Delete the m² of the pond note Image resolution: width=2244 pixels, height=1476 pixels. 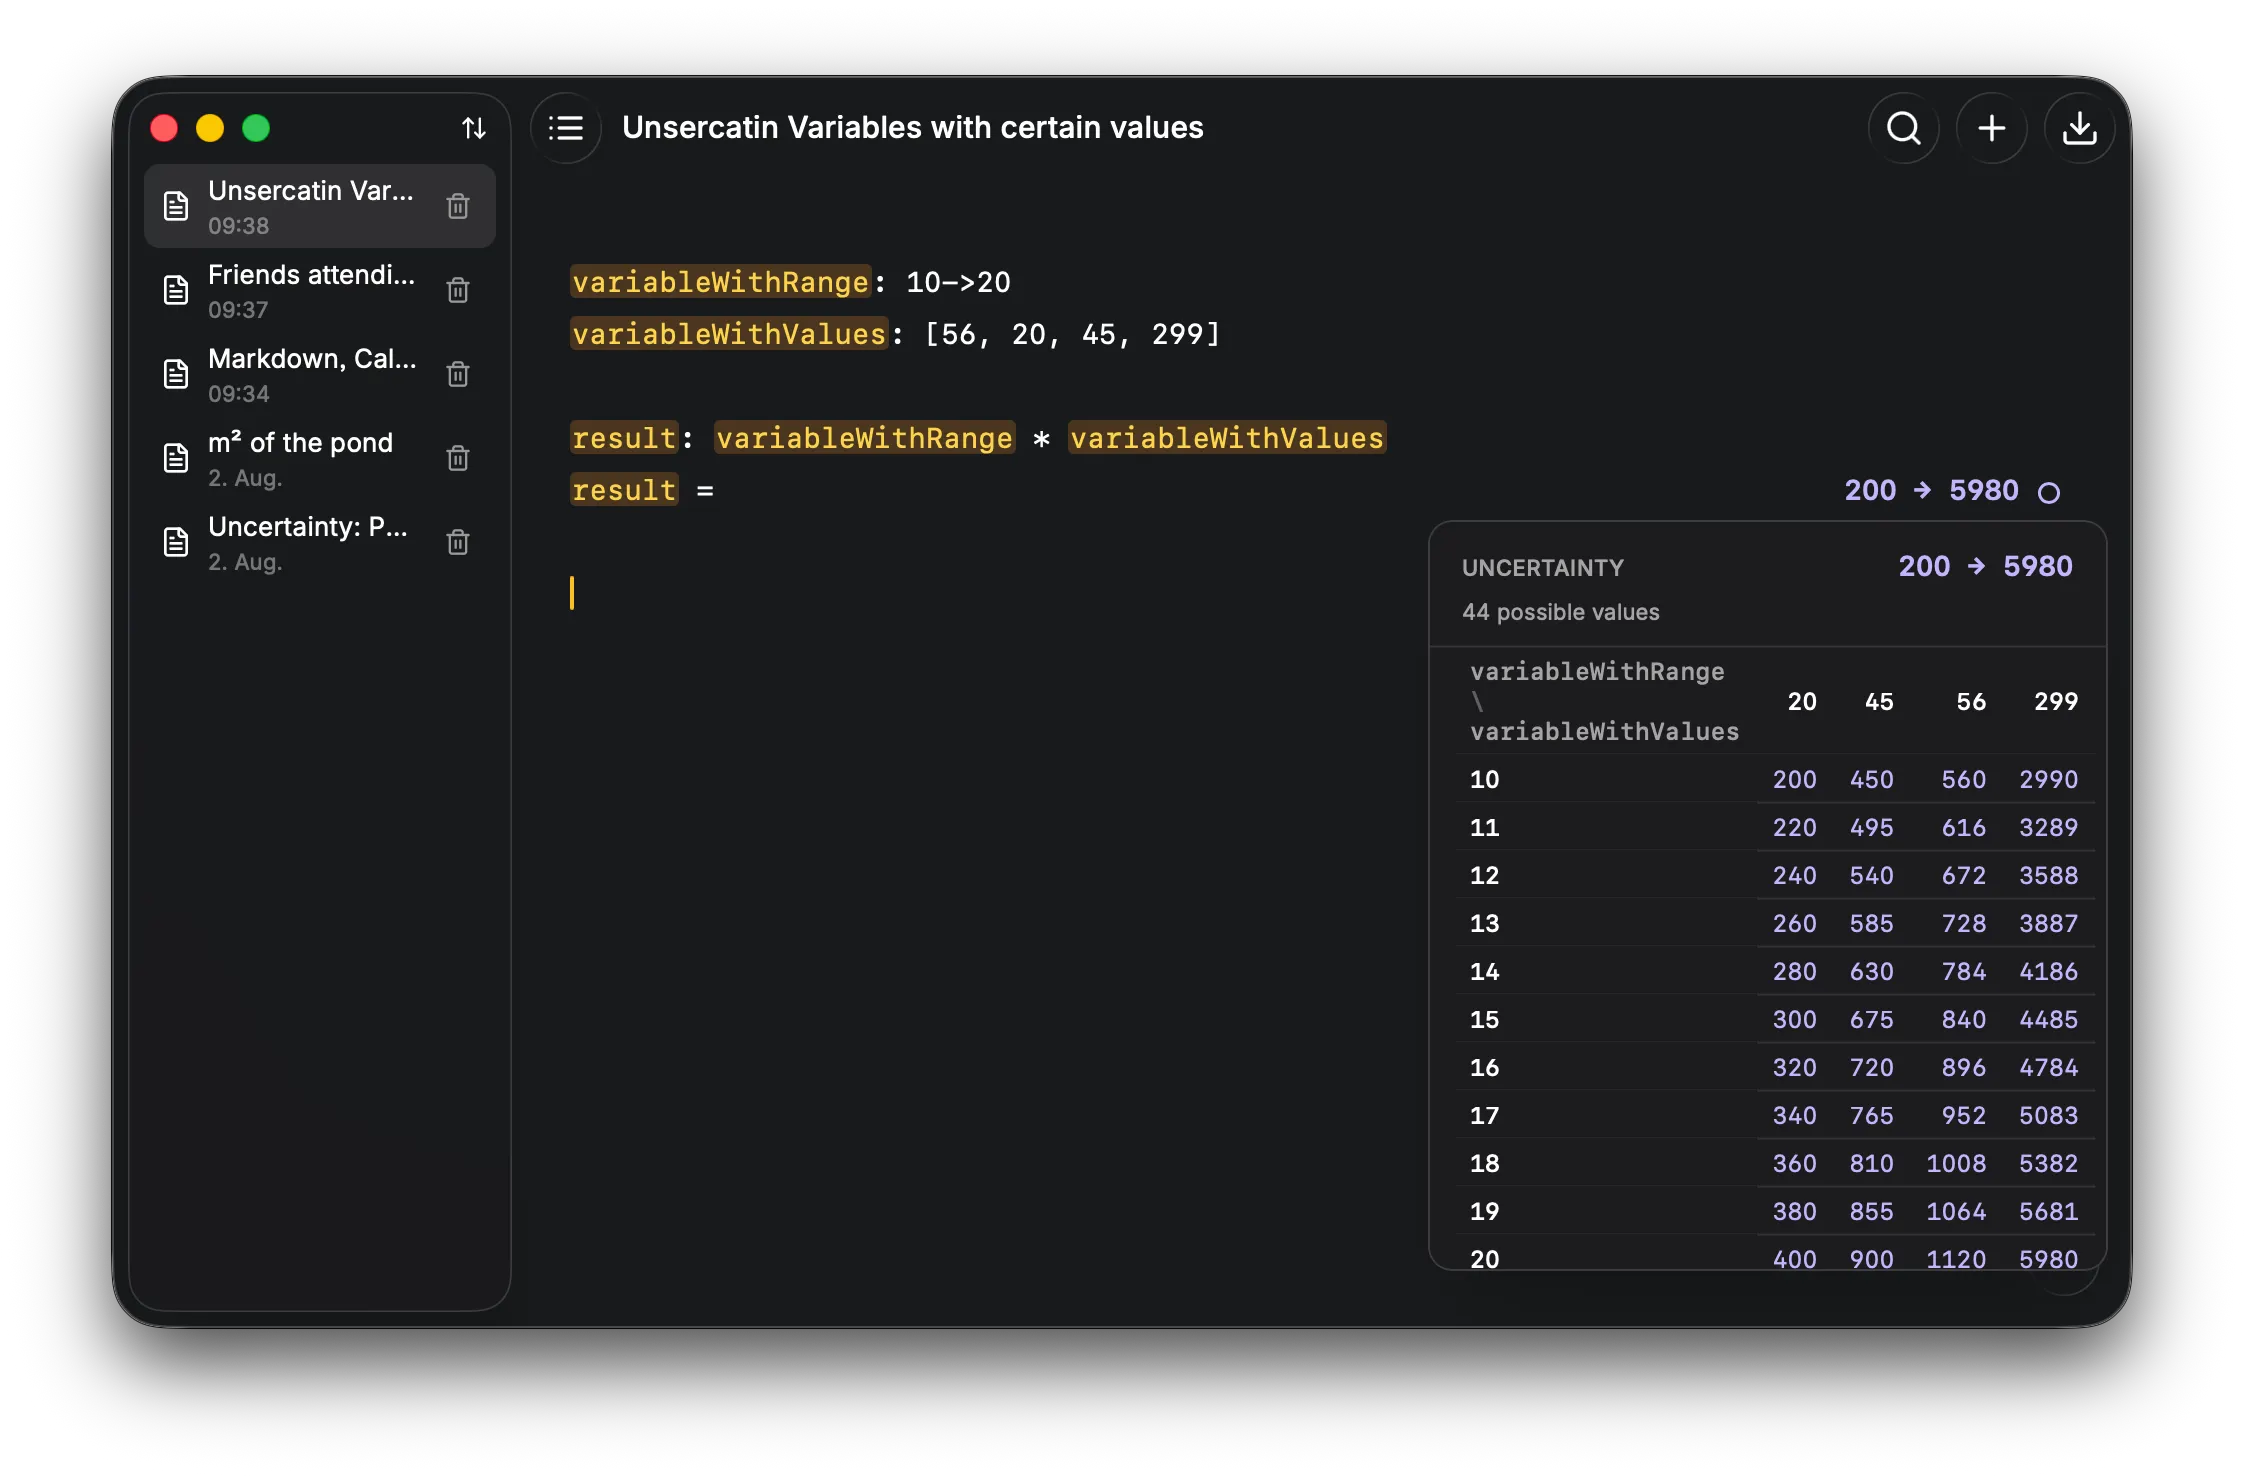click(458, 458)
